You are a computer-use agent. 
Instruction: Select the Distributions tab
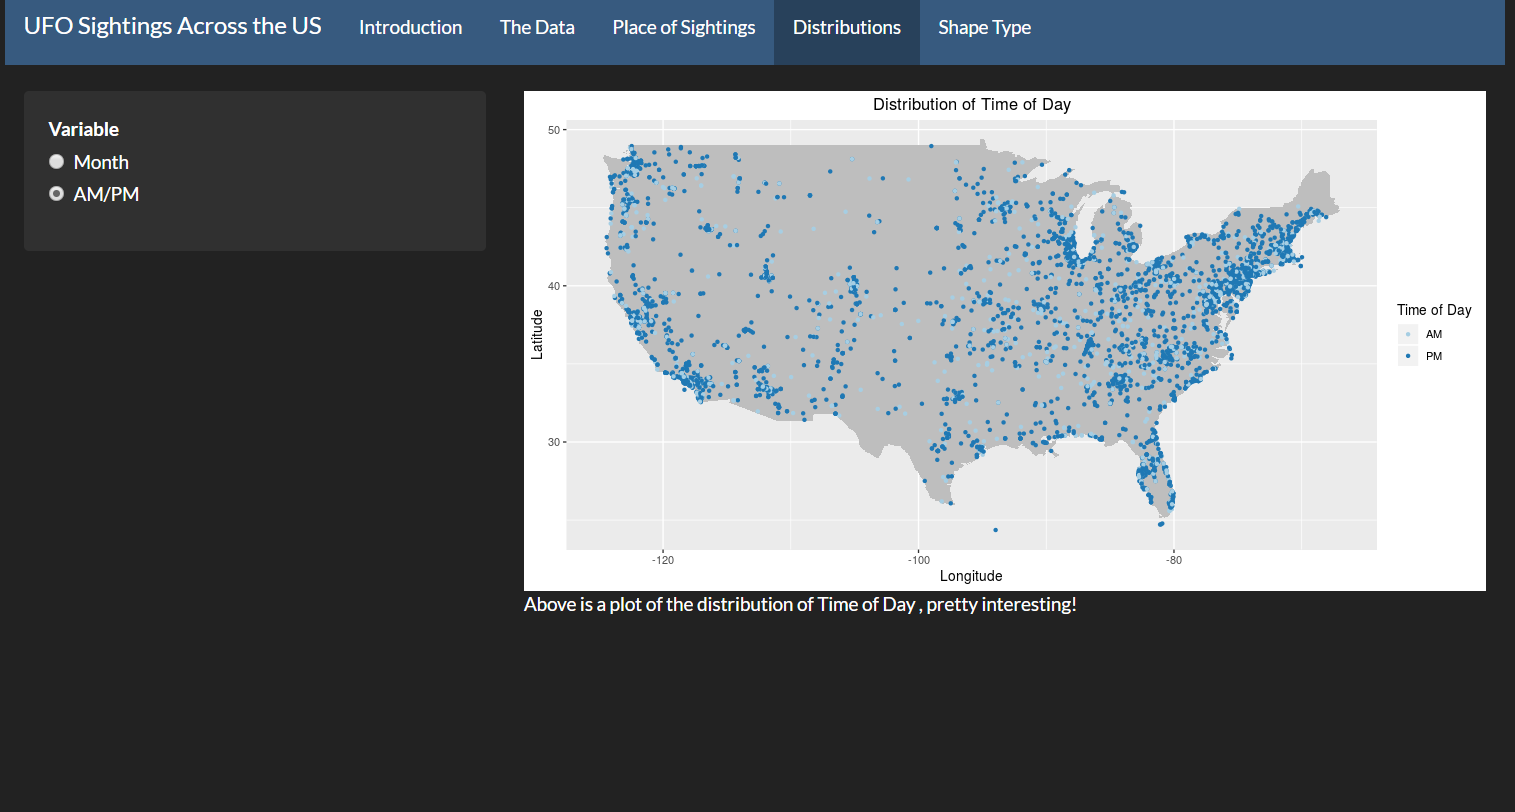tap(847, 28)
